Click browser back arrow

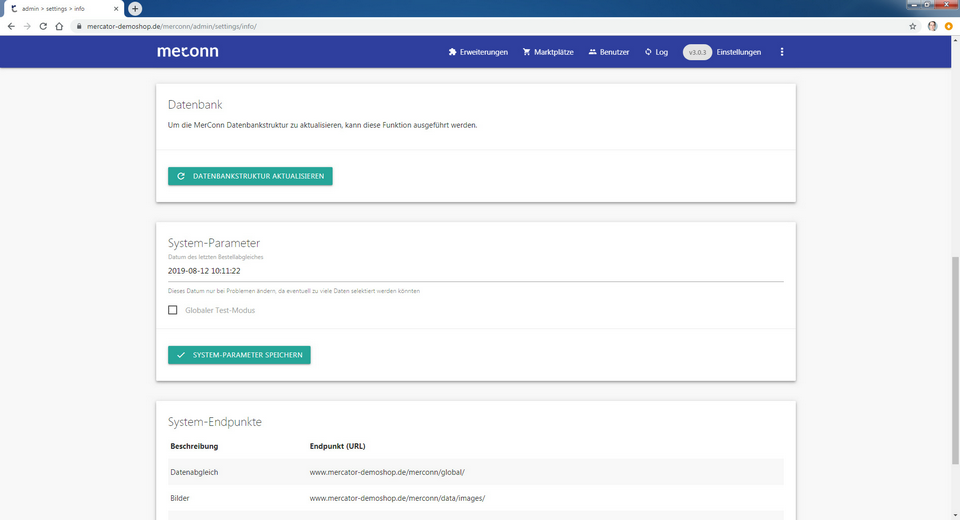(11, 26)
